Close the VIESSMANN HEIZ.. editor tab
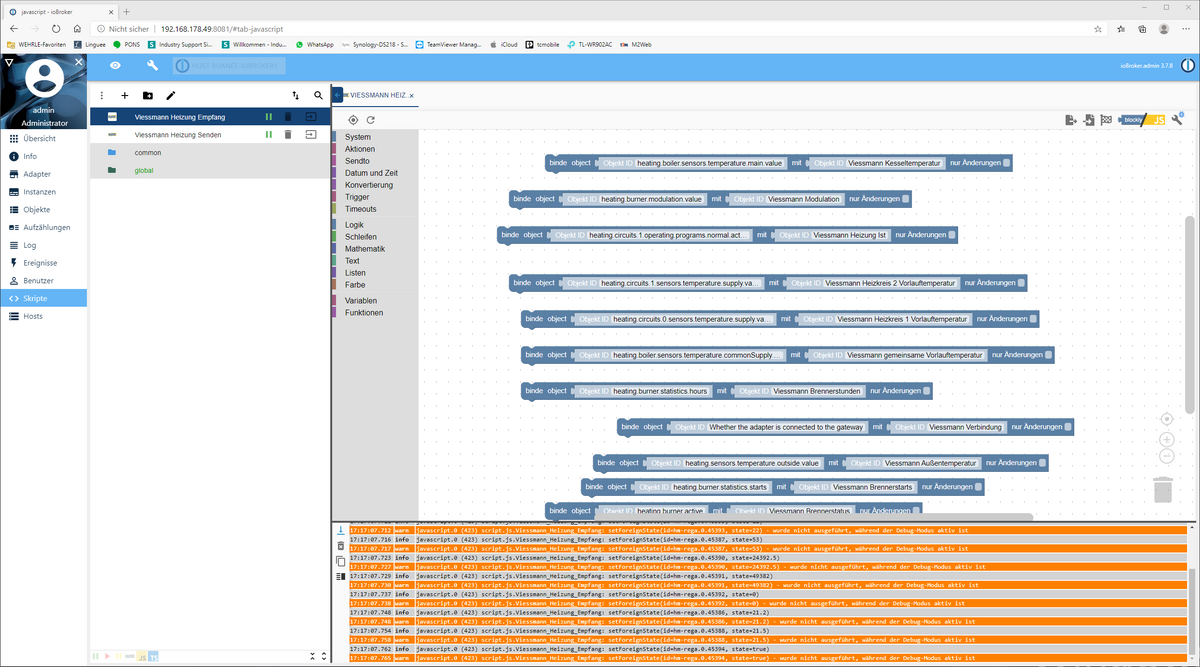The height and width of the screenshot is (667, 1200). pos(412,95)
